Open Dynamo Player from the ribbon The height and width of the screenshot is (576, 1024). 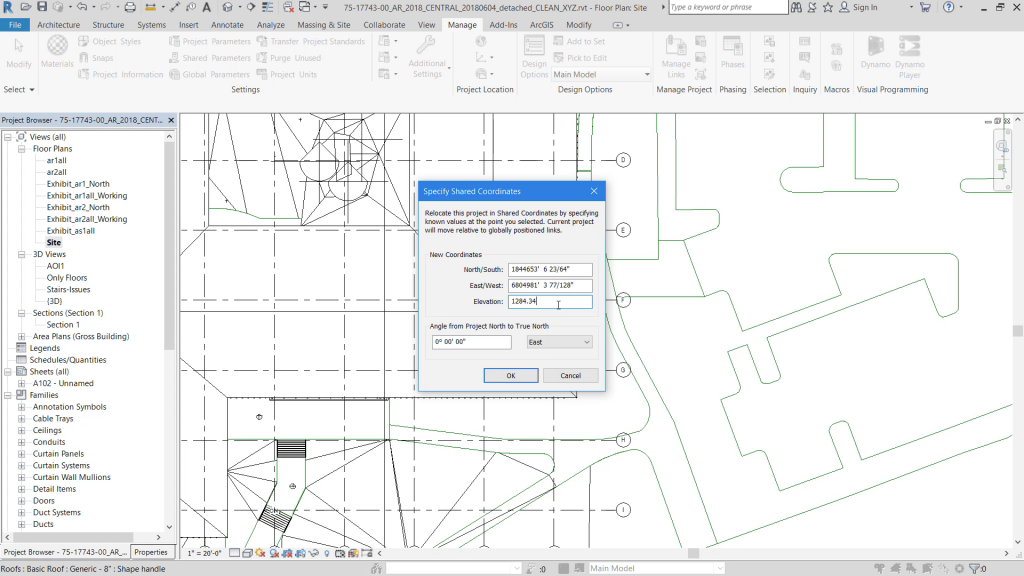coord(910,57)
